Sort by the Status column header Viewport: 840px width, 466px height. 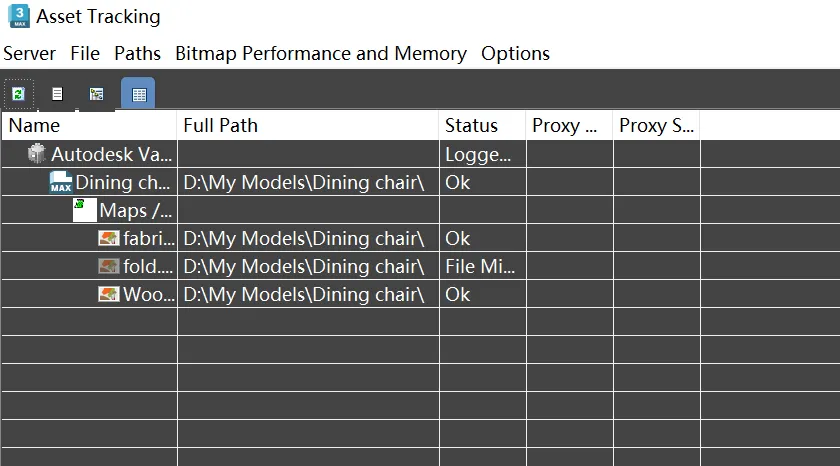click(x=482, y=125)
